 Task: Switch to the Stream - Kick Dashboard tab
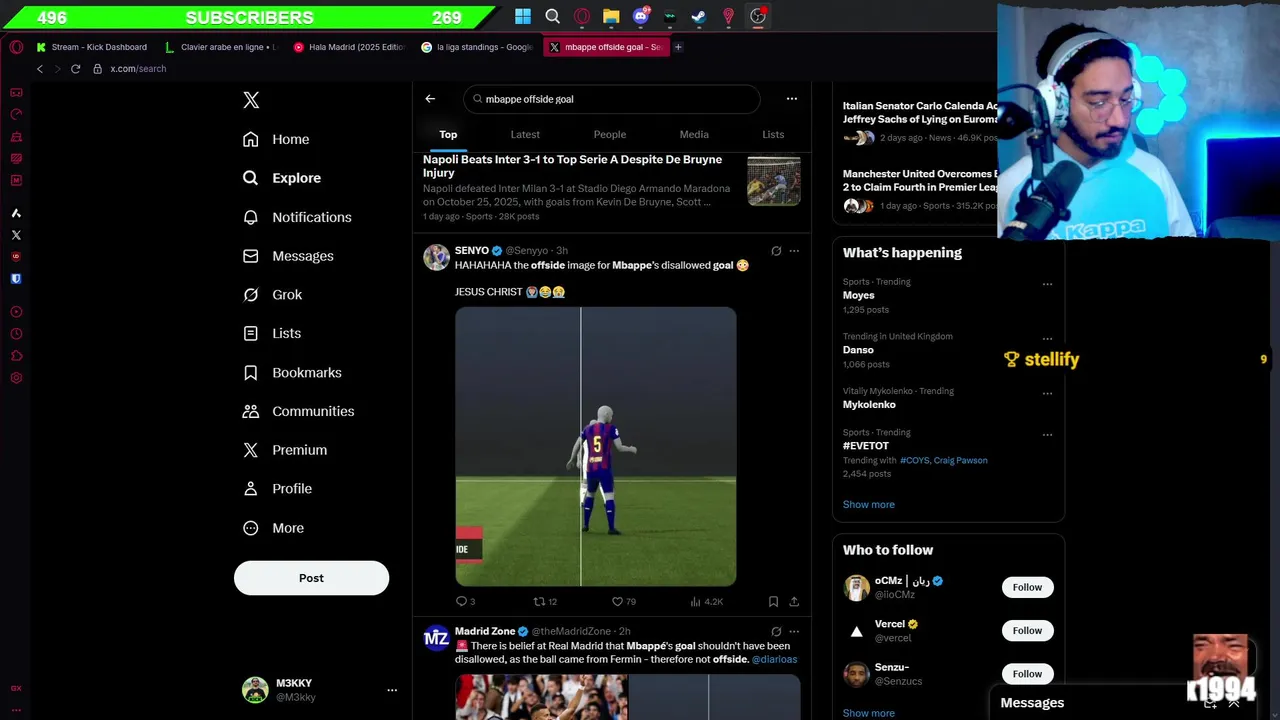pos(92,47)
